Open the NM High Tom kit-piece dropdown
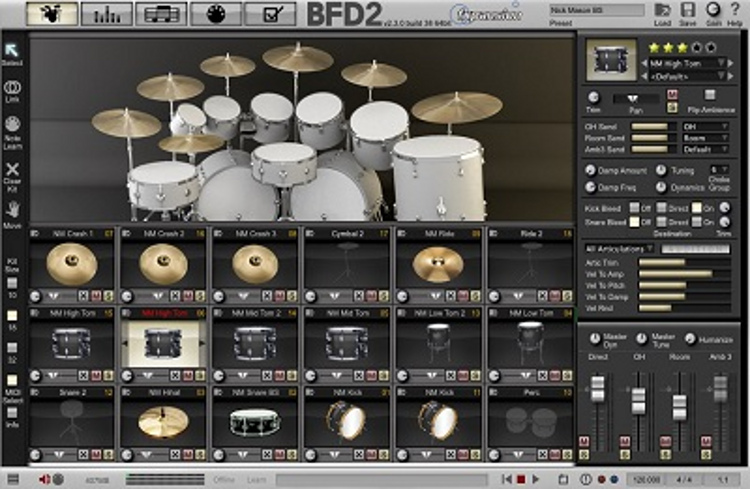Viewport: 750px width, 489px height. pos(687,63)
